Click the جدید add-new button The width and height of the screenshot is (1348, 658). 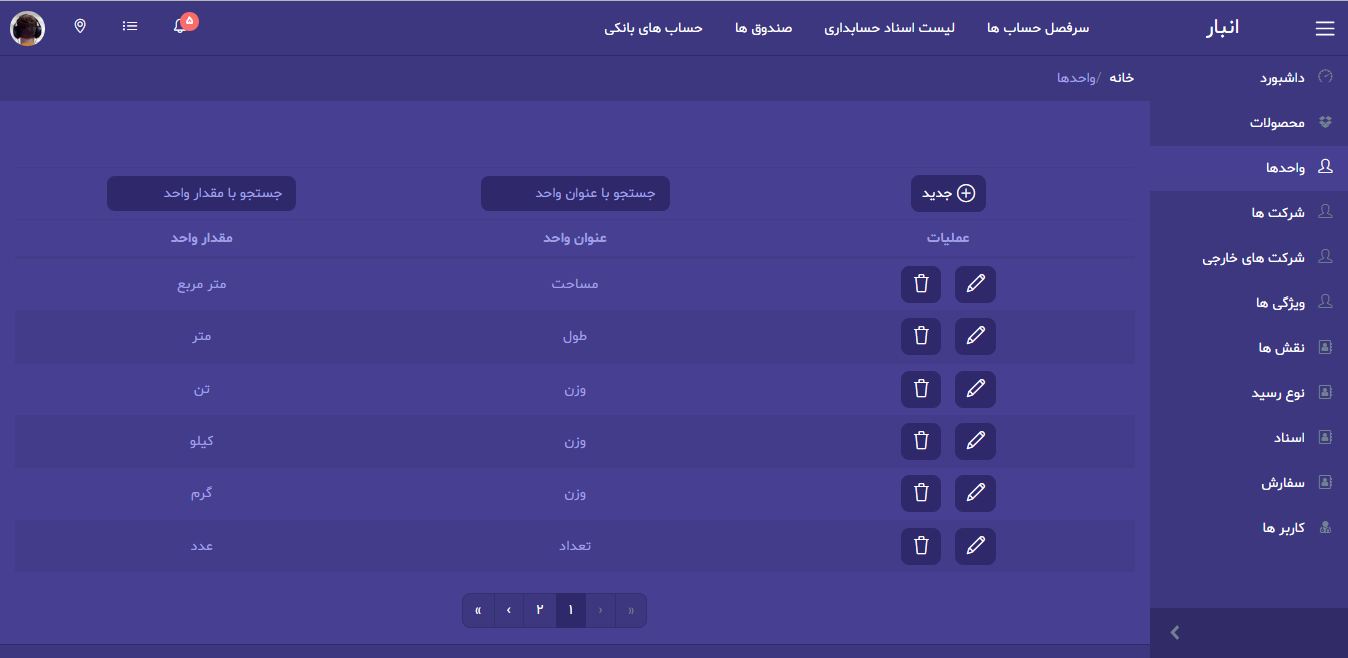coord(948,193)
